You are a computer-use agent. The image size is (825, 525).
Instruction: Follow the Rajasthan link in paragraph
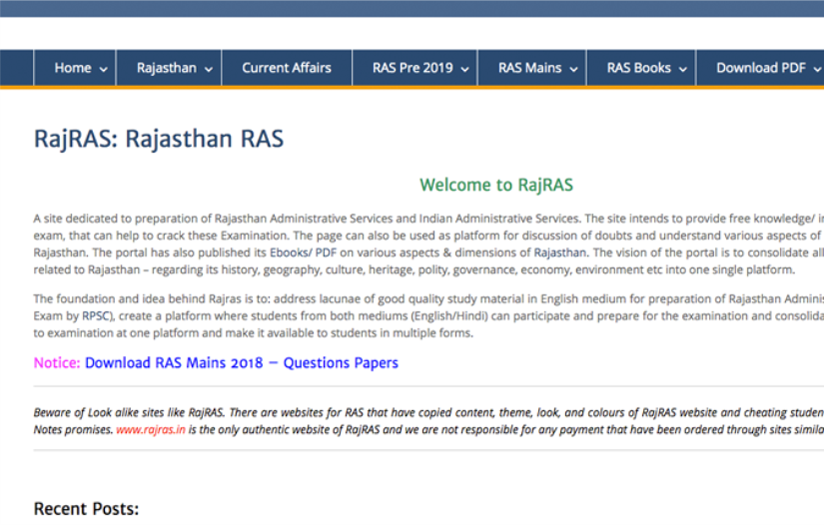[x=560, y=253]
